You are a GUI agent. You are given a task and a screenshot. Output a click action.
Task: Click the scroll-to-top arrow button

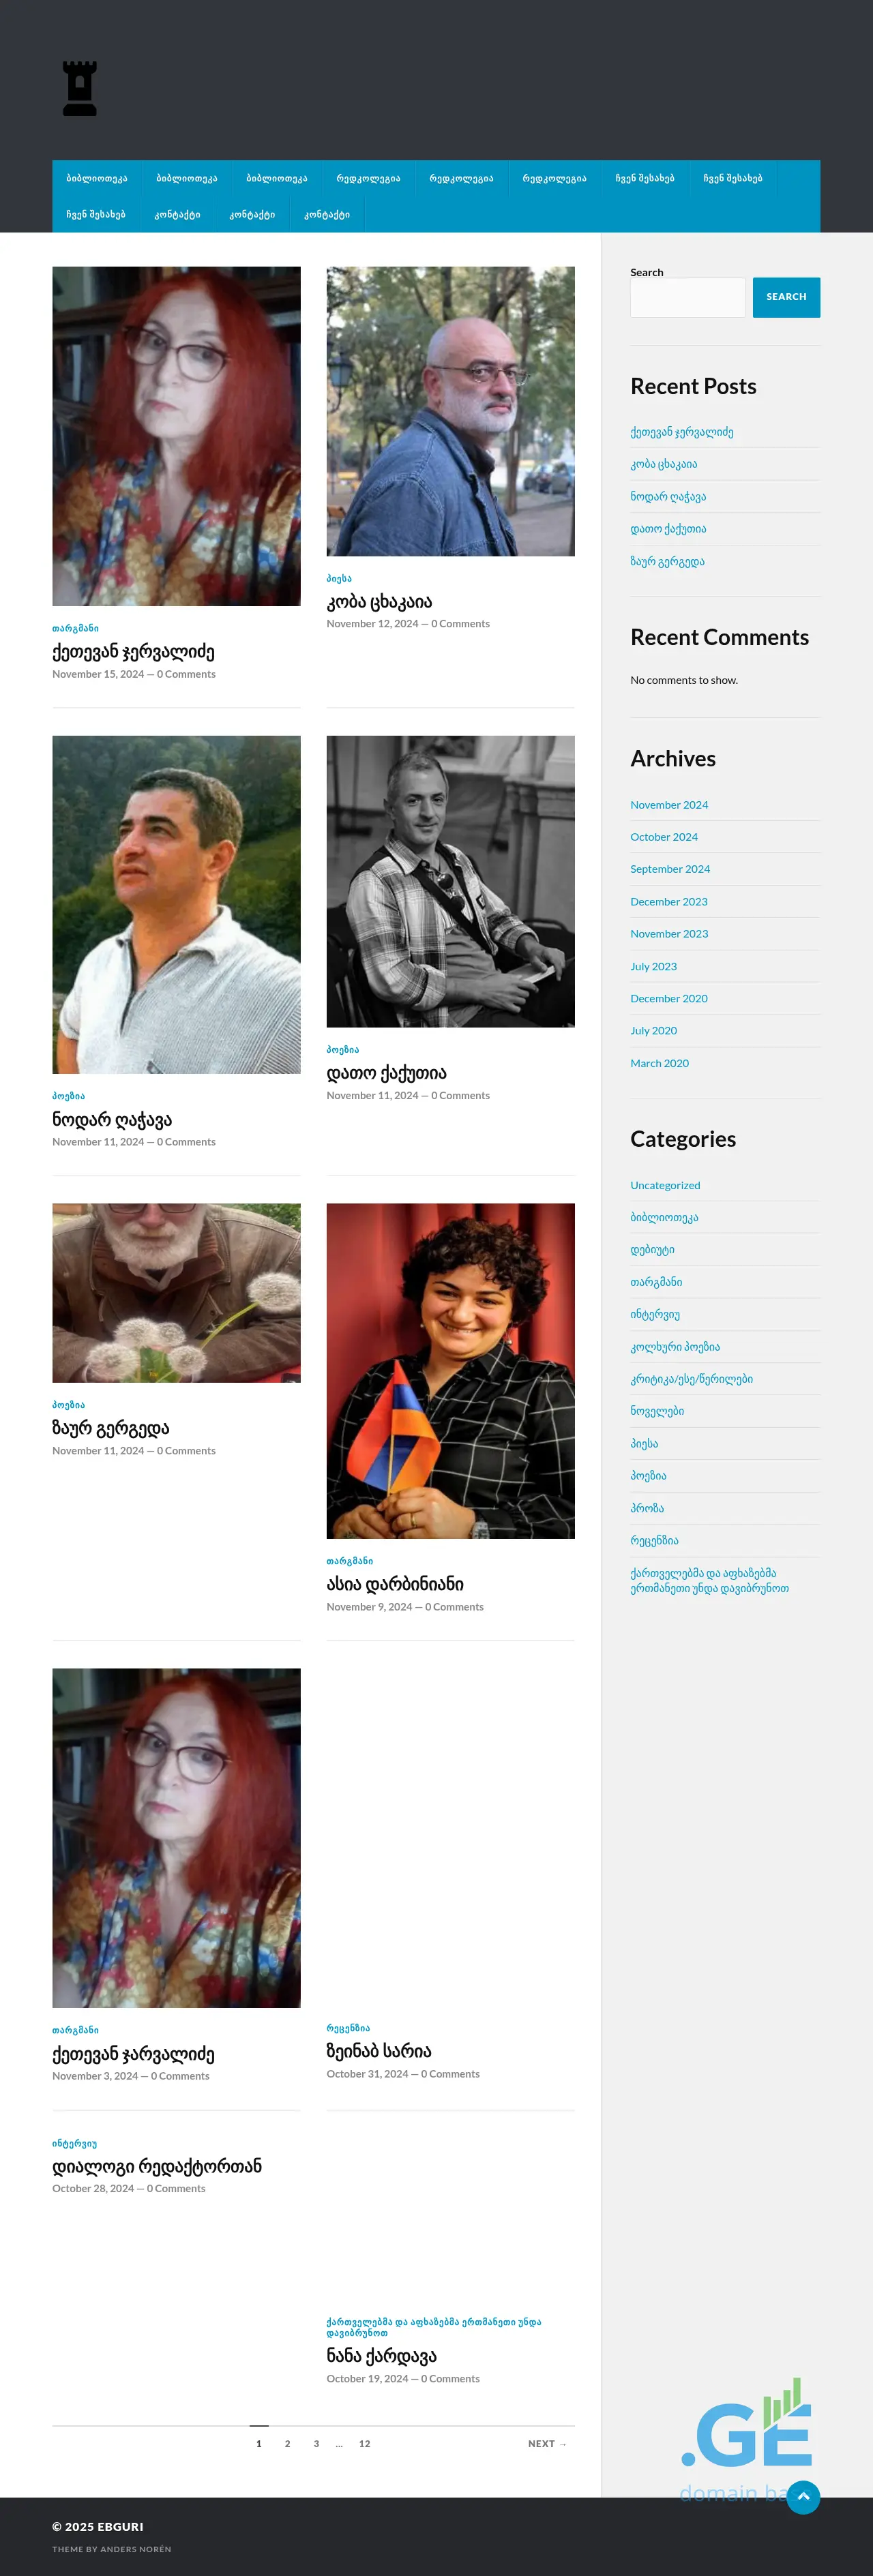click(x=803, y=2497)
